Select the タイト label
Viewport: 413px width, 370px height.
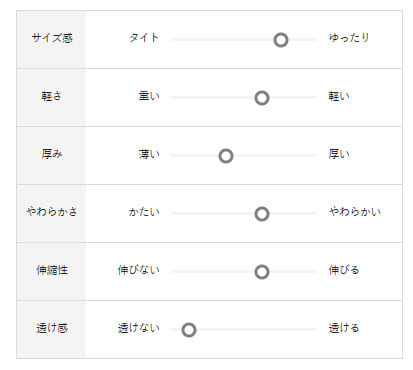pyautogui.click(x=144, y=38)
